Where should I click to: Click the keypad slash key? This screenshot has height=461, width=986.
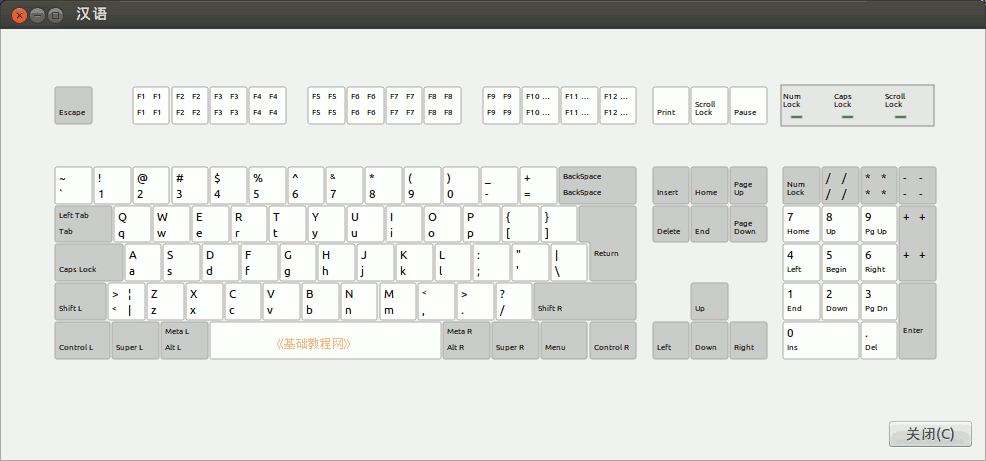pyautogui.click(x=840, y=186)
